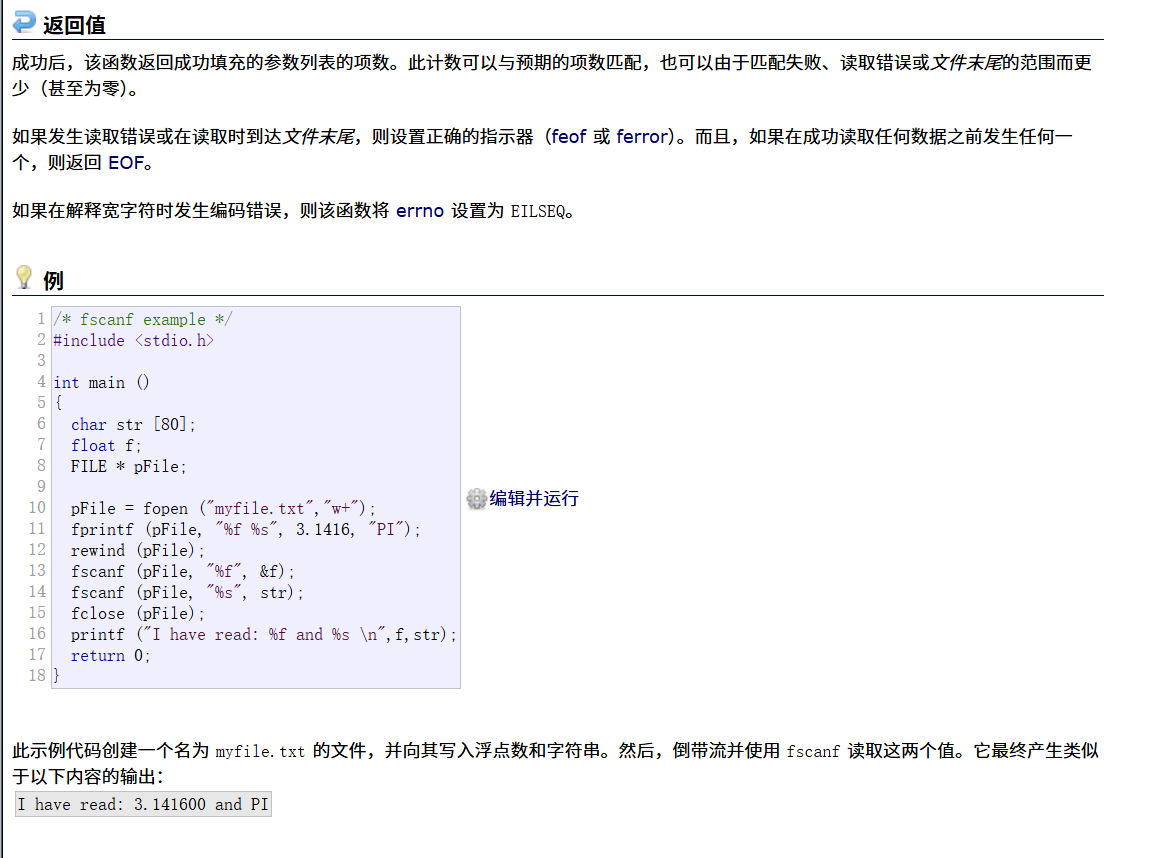This screenshot has height=858, width=1174.
Task: Click the 'fclose (pFile);' code line
Action: [138, 613]
